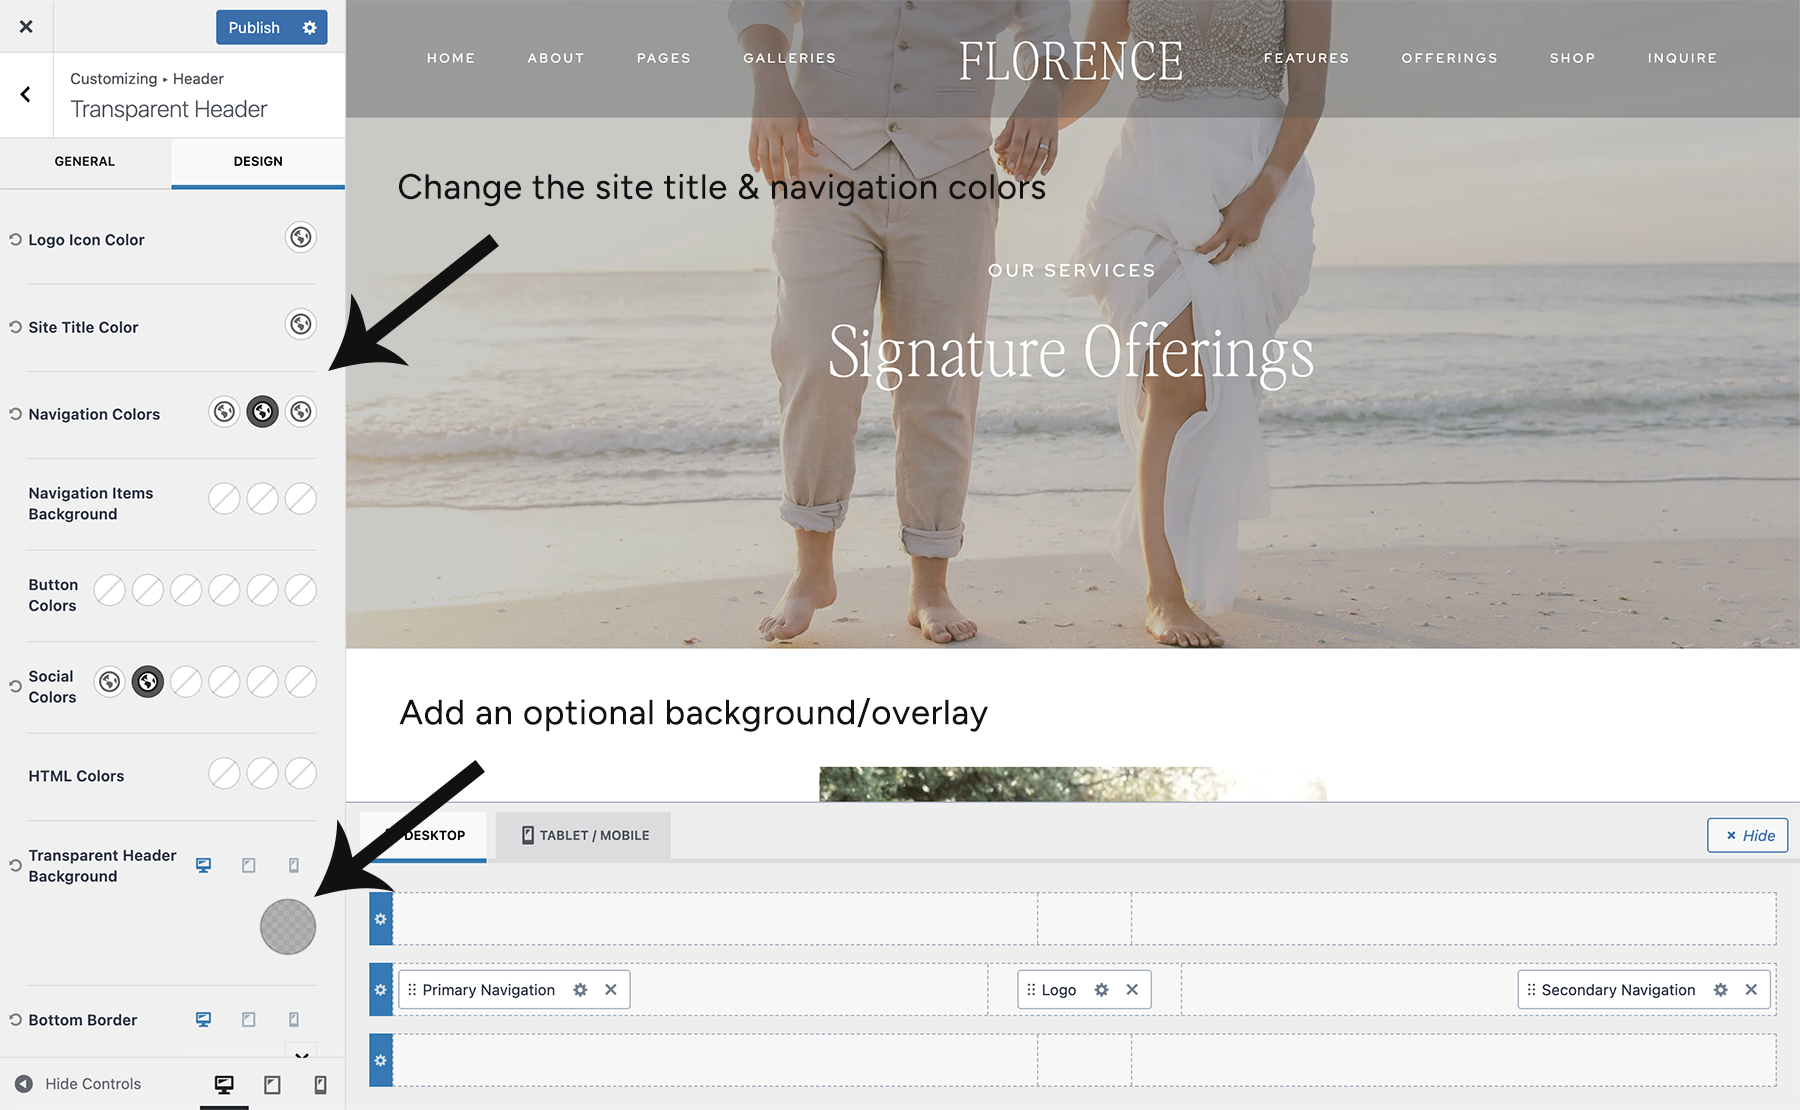Viewport: 1800px width, 1110px height.
Task: Remove the Logo item from header row
Action: pyautogui.click(x=1132, y=990)
